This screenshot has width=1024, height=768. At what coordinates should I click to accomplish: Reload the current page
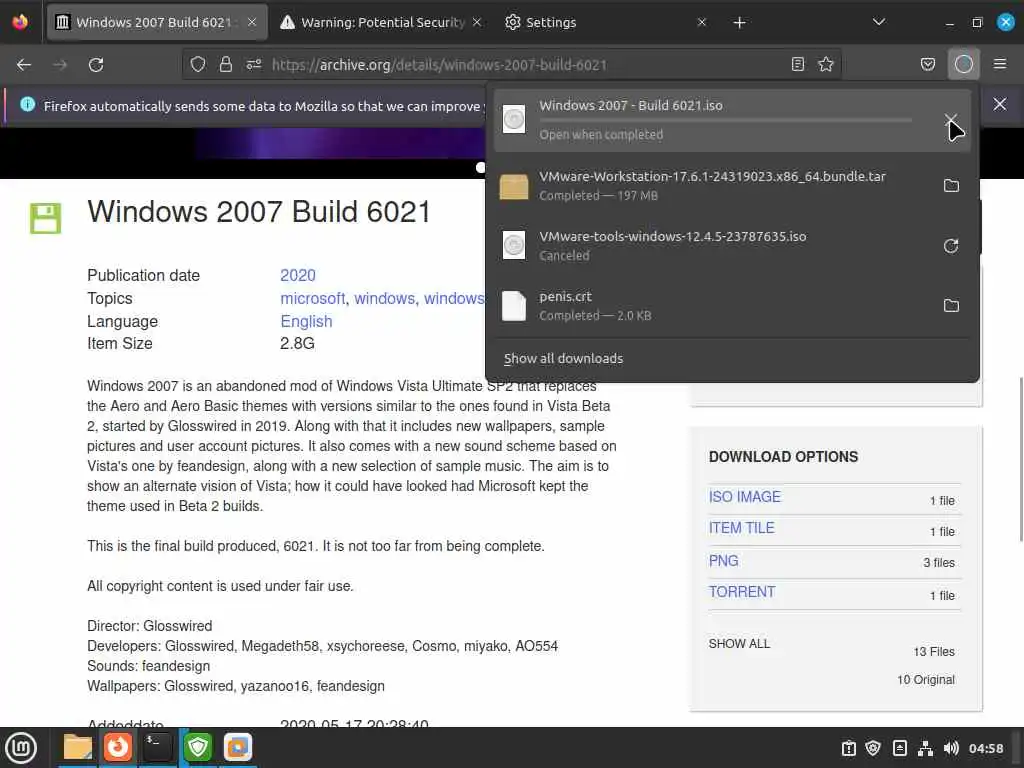[x=96, y=65]
